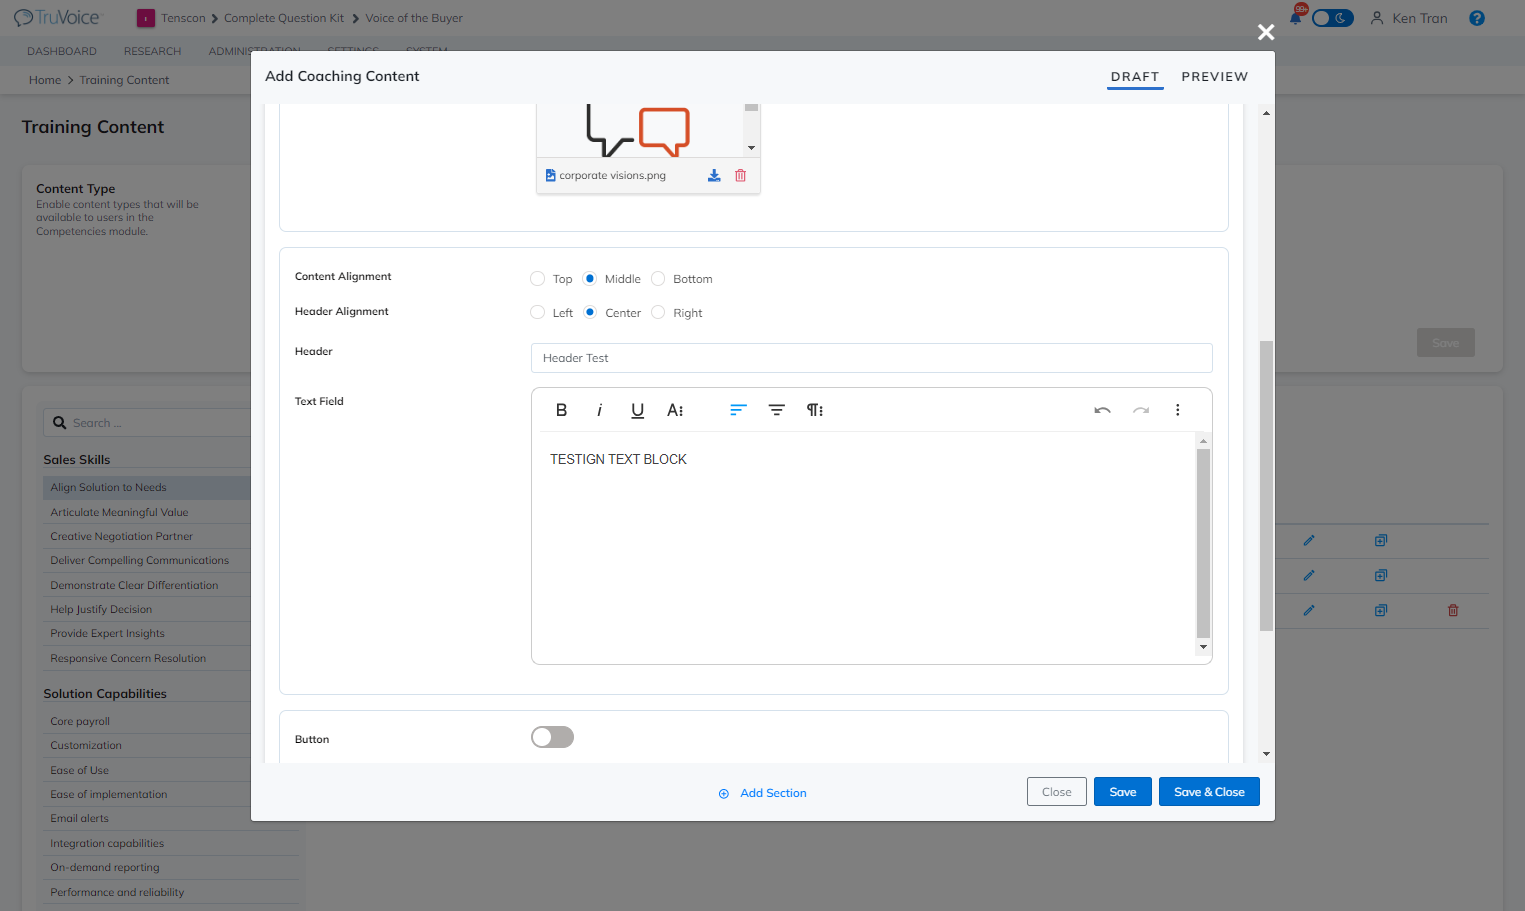Select Center header alignment
Screen dimensions: 1525x911
click(590, 313)
